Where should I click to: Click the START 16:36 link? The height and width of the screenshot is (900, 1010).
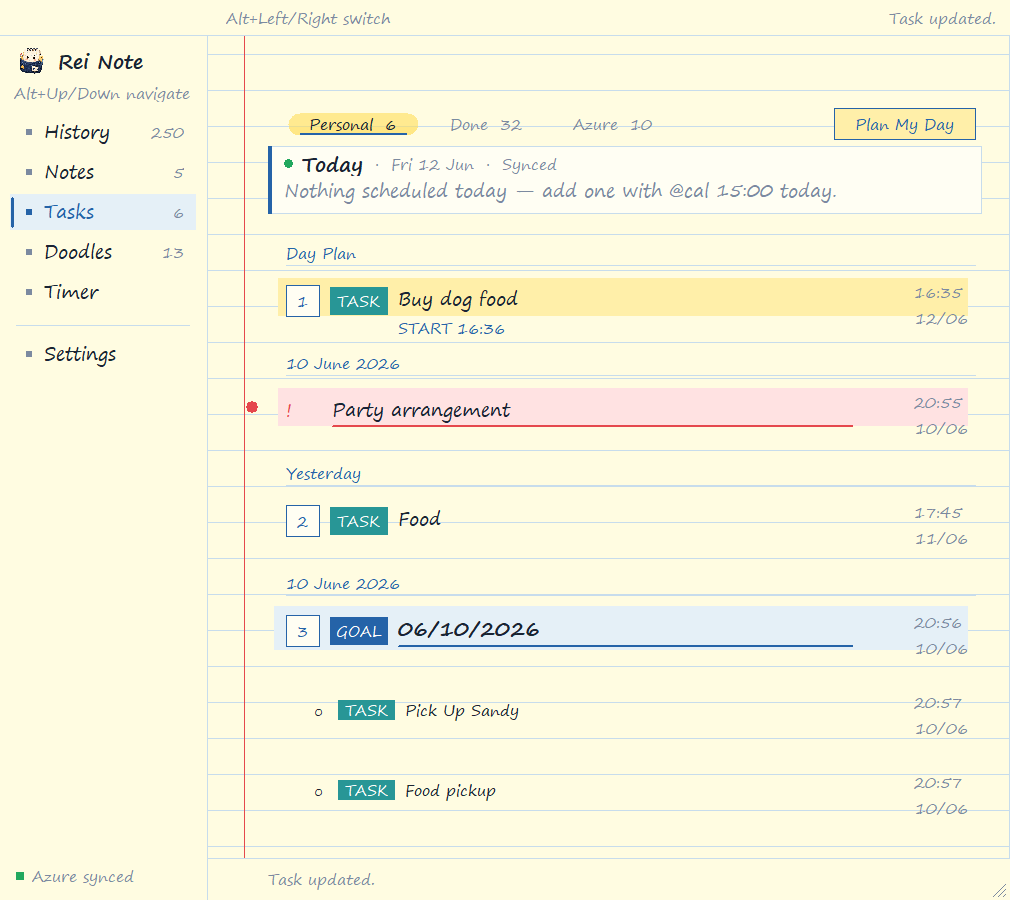(x=451, y=329)
